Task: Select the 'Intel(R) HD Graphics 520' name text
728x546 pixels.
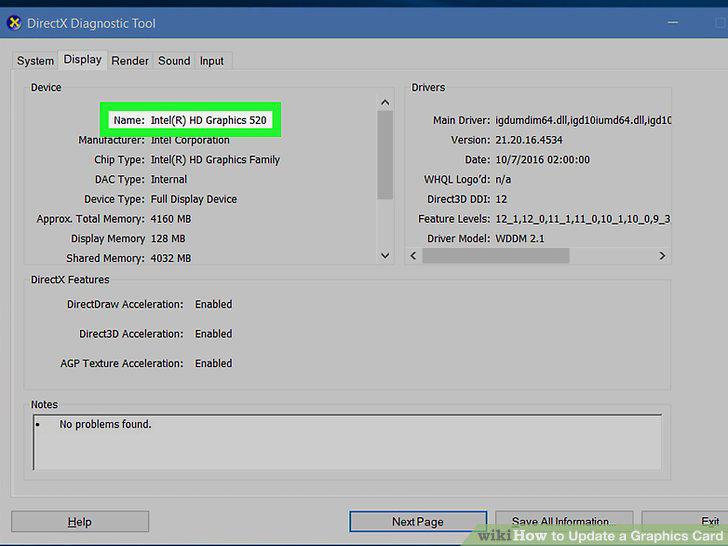Action: coord(208,120)
